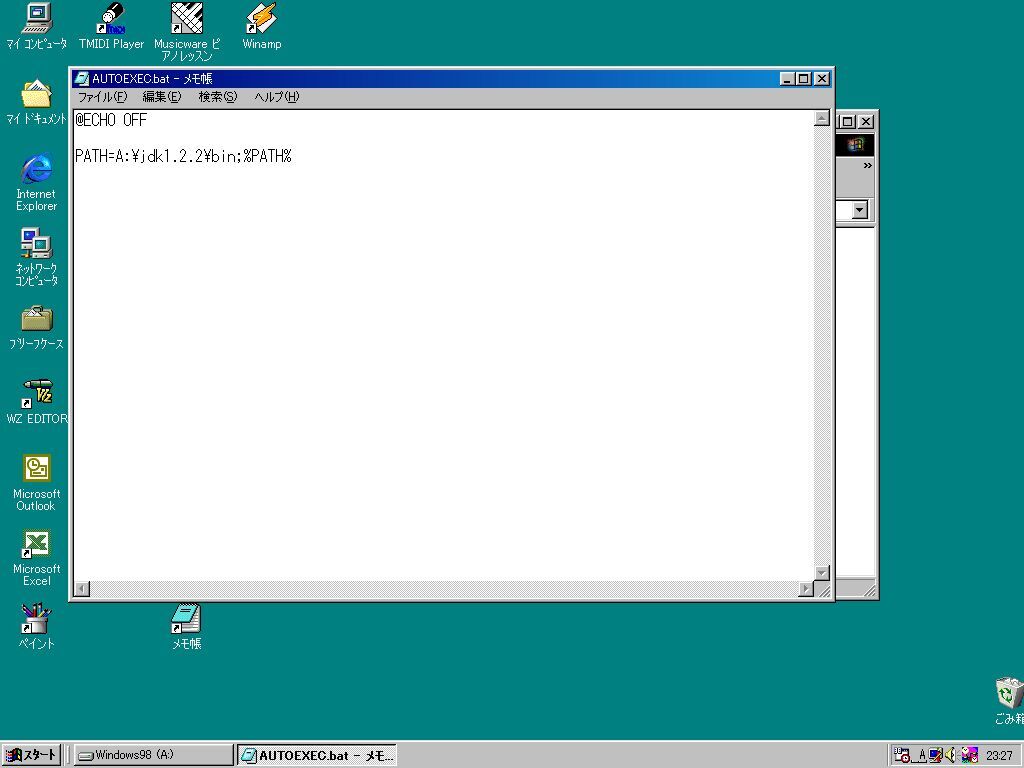Expand the background window toolbar chevron
Image resolution: width=1024 pixels, height=768 pixels.
click(x=867, y=166)
